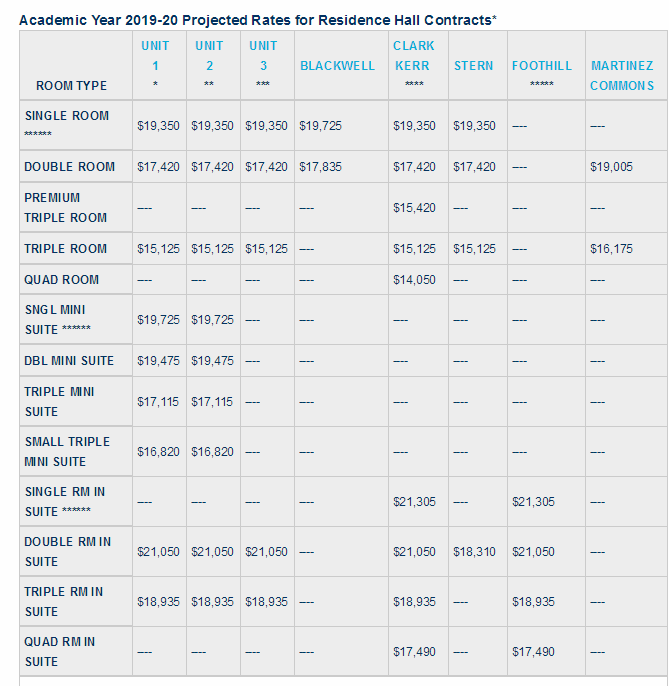Go to the STERN hall link
Viewport: 669px width, 686px height.
[x=473, y=66]
